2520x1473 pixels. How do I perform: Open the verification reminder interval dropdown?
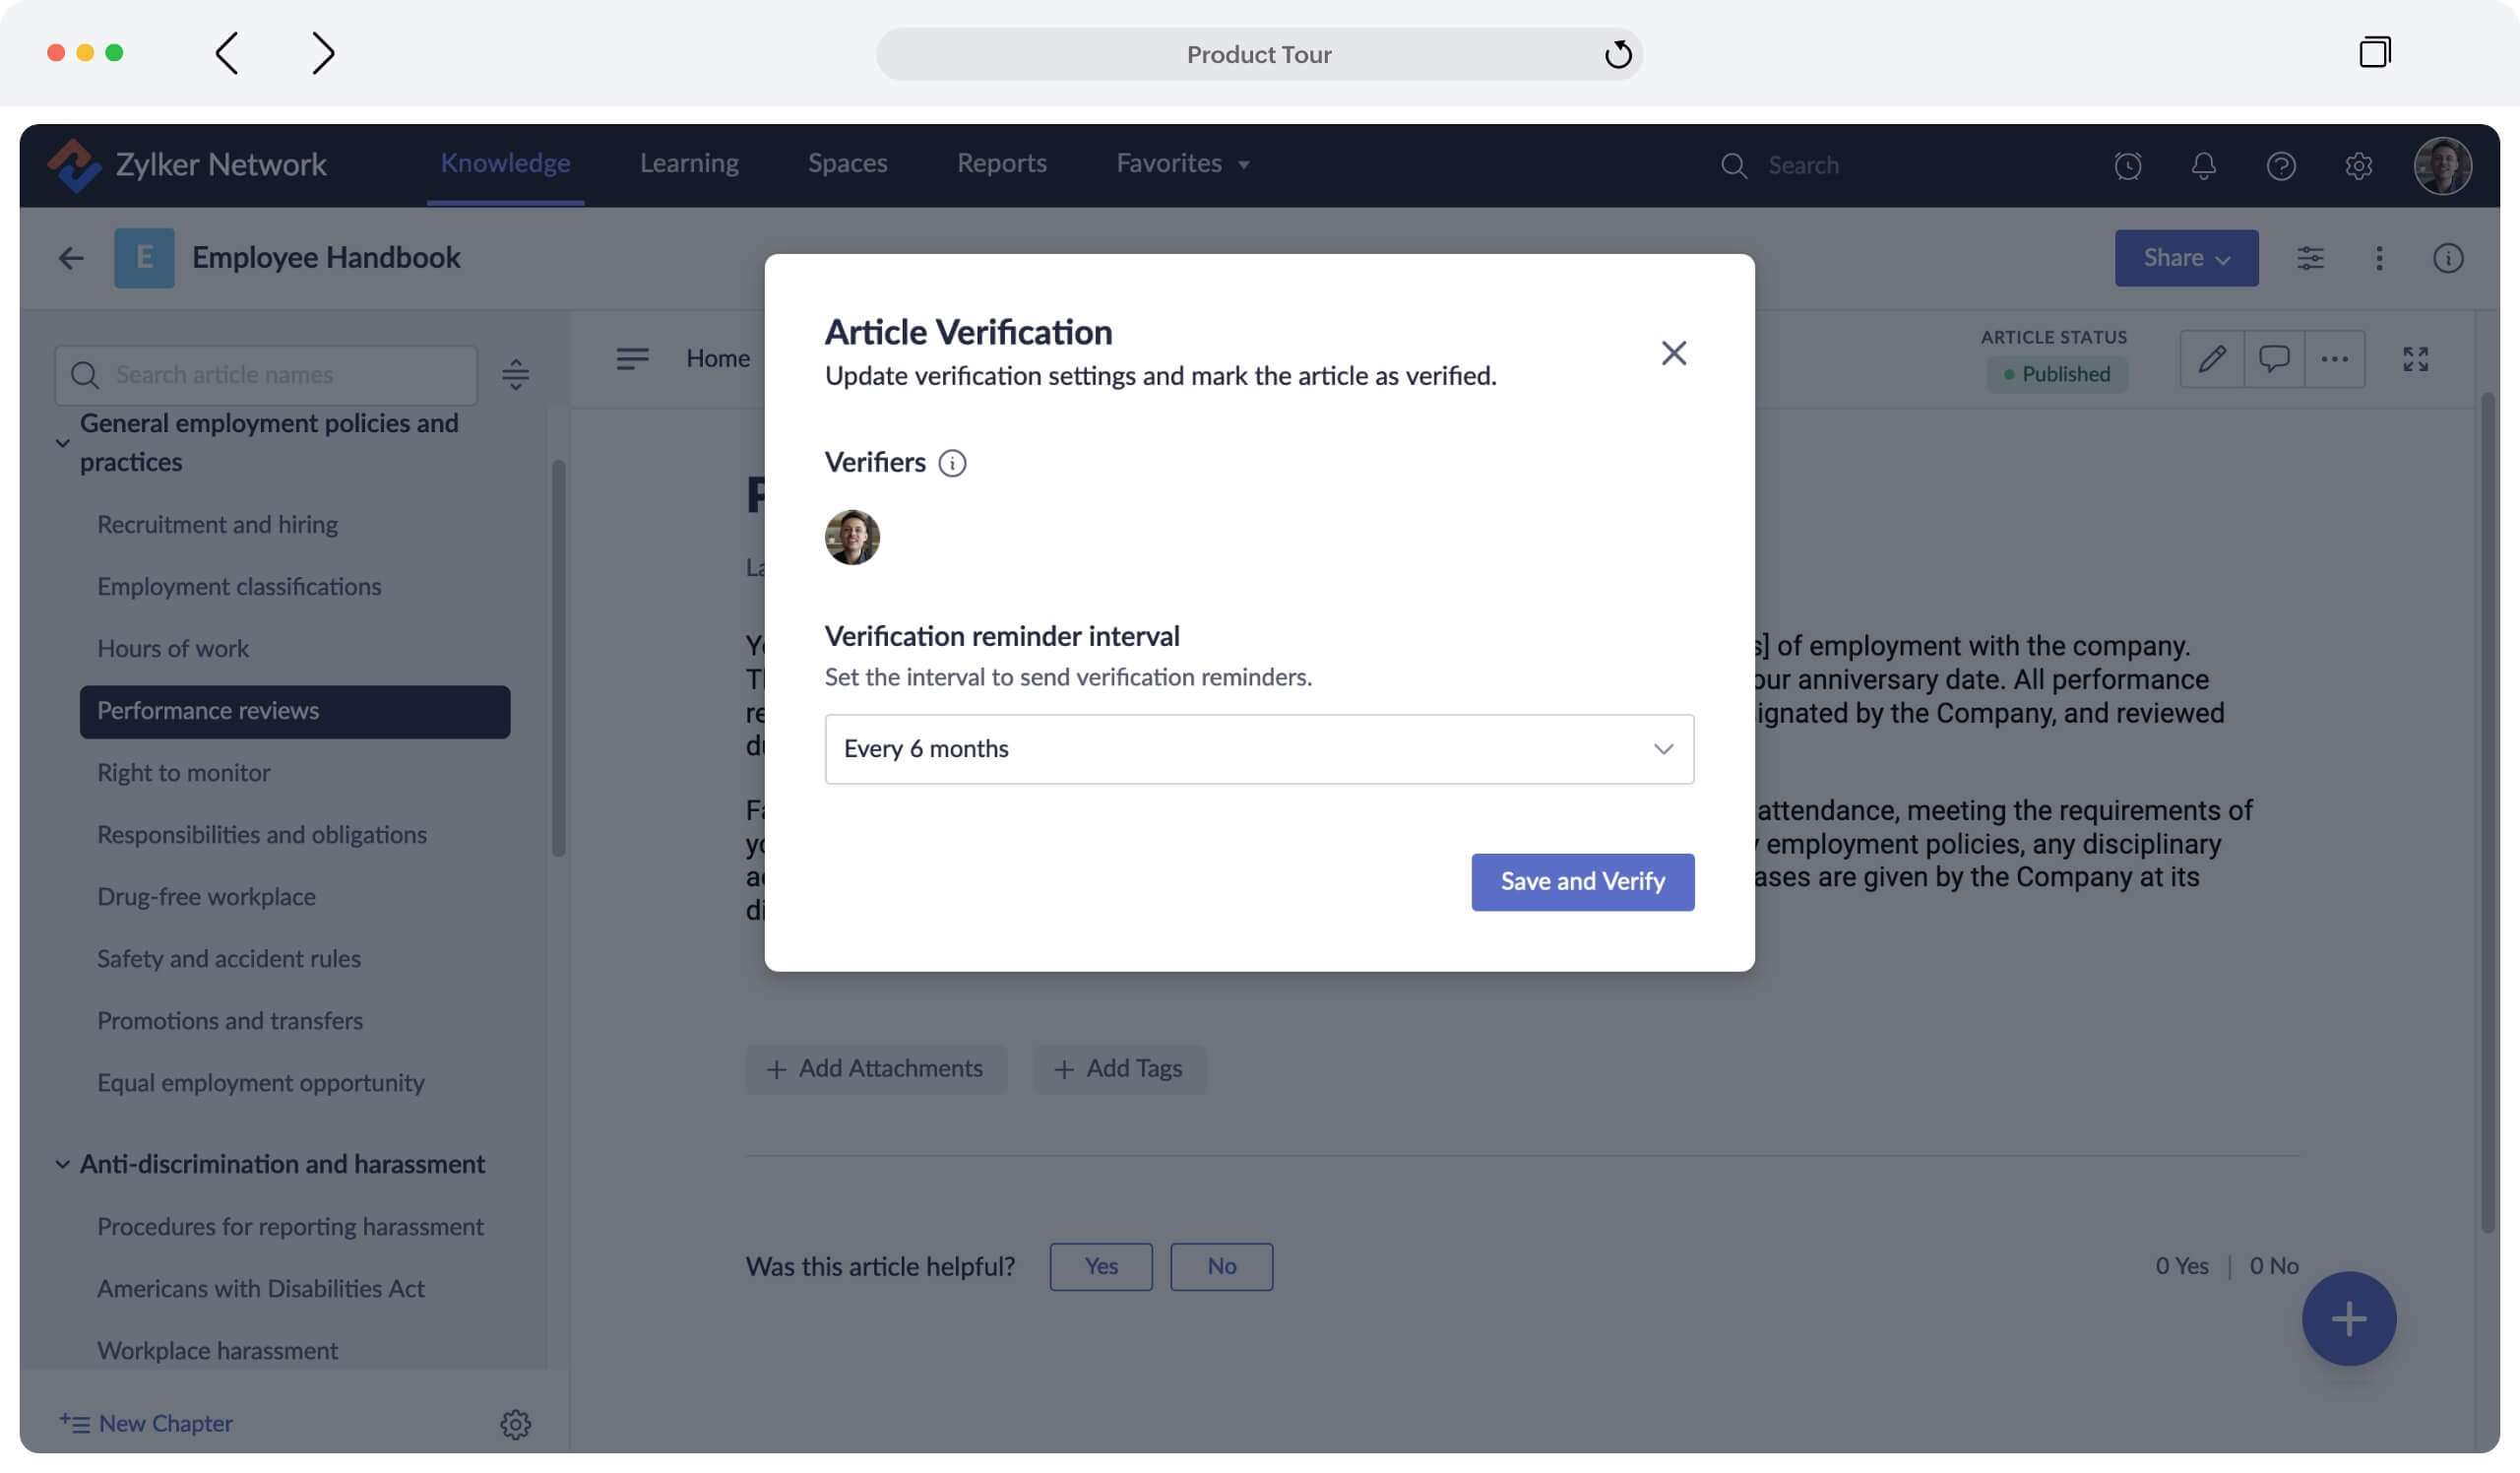point(1258,749)
